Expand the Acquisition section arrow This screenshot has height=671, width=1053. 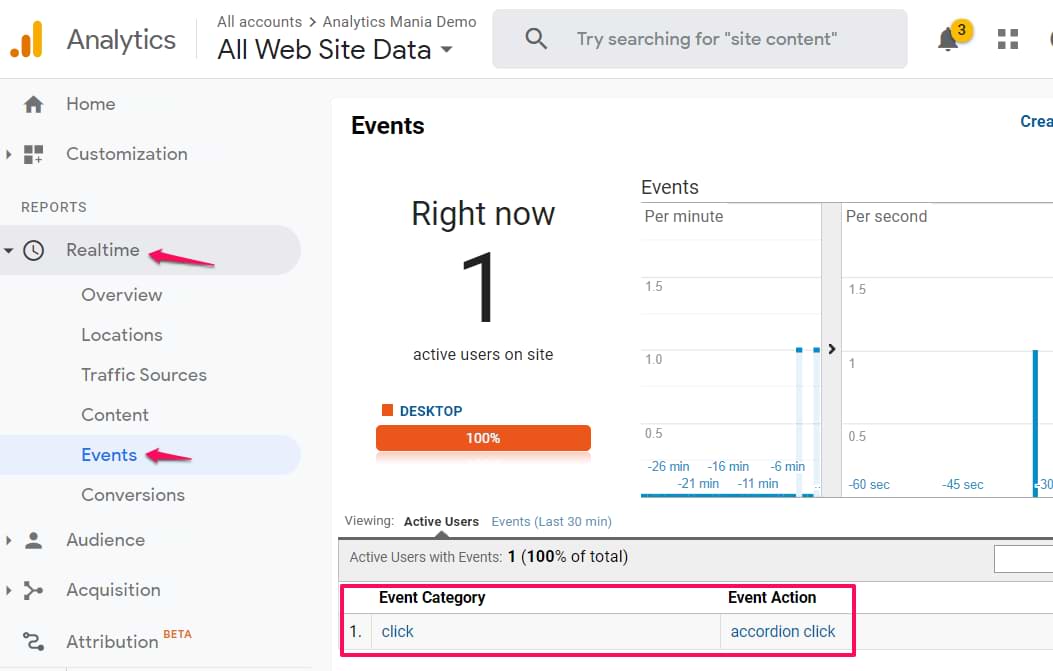(9, 590)
